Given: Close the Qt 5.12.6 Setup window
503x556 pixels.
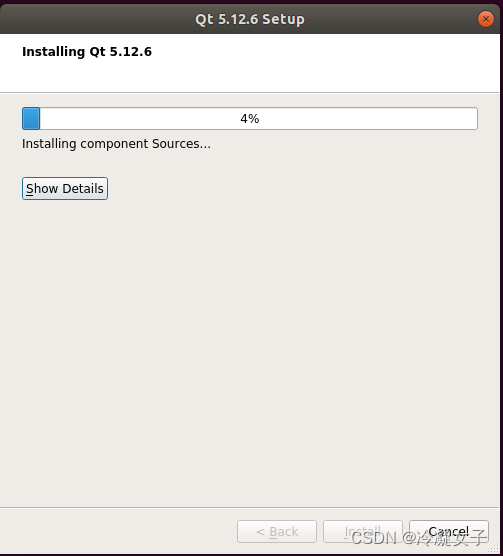Looking at the screenshot, I should (485, 19).
